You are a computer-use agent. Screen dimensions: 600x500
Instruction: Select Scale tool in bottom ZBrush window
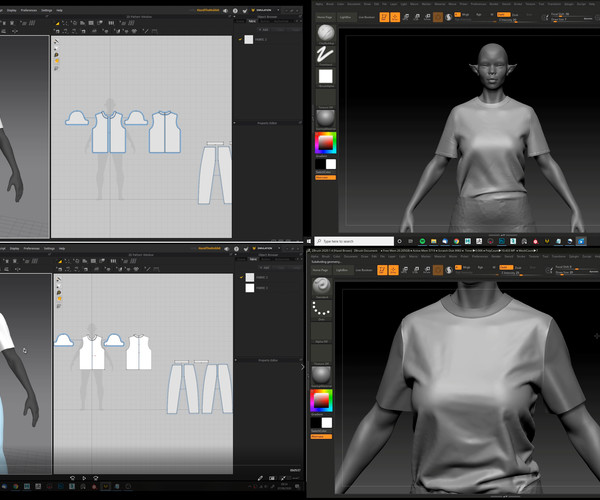(416, 270)
